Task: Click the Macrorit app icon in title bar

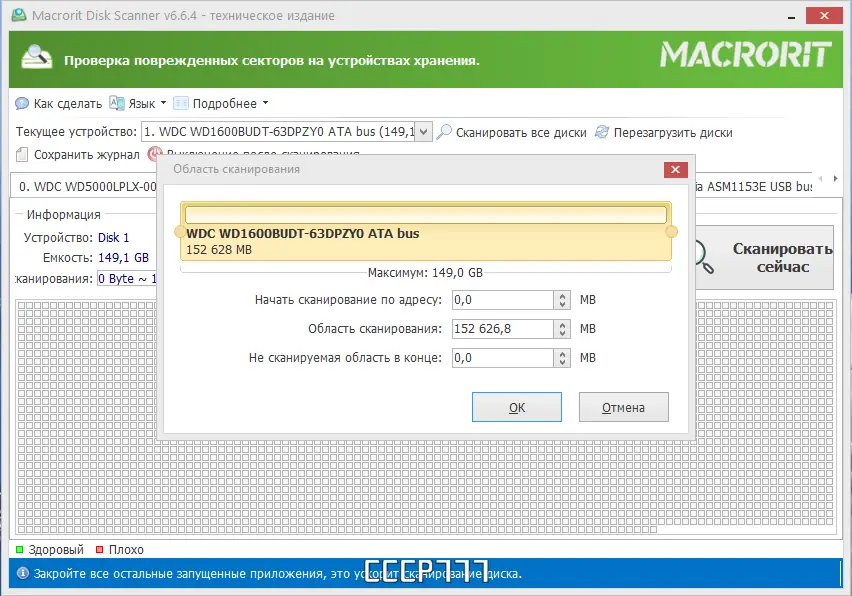Action: tap(19, 15)
